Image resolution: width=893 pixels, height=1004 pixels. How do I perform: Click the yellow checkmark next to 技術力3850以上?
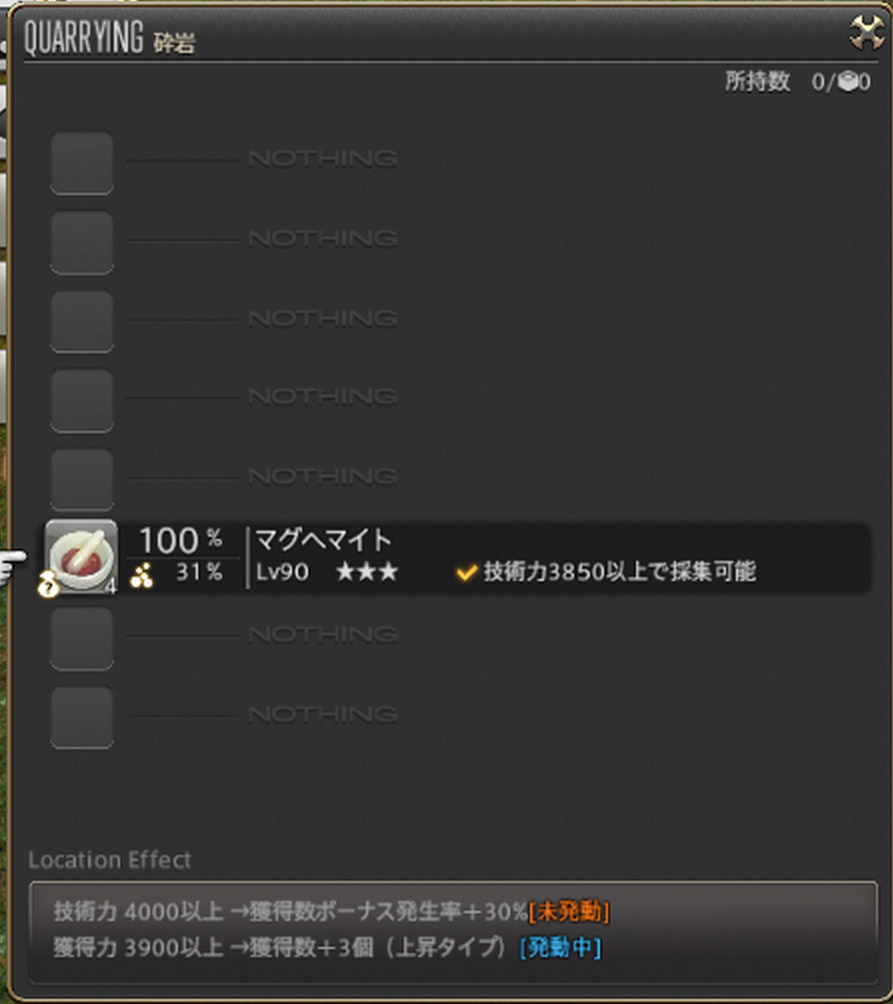(x=467, y=572)
